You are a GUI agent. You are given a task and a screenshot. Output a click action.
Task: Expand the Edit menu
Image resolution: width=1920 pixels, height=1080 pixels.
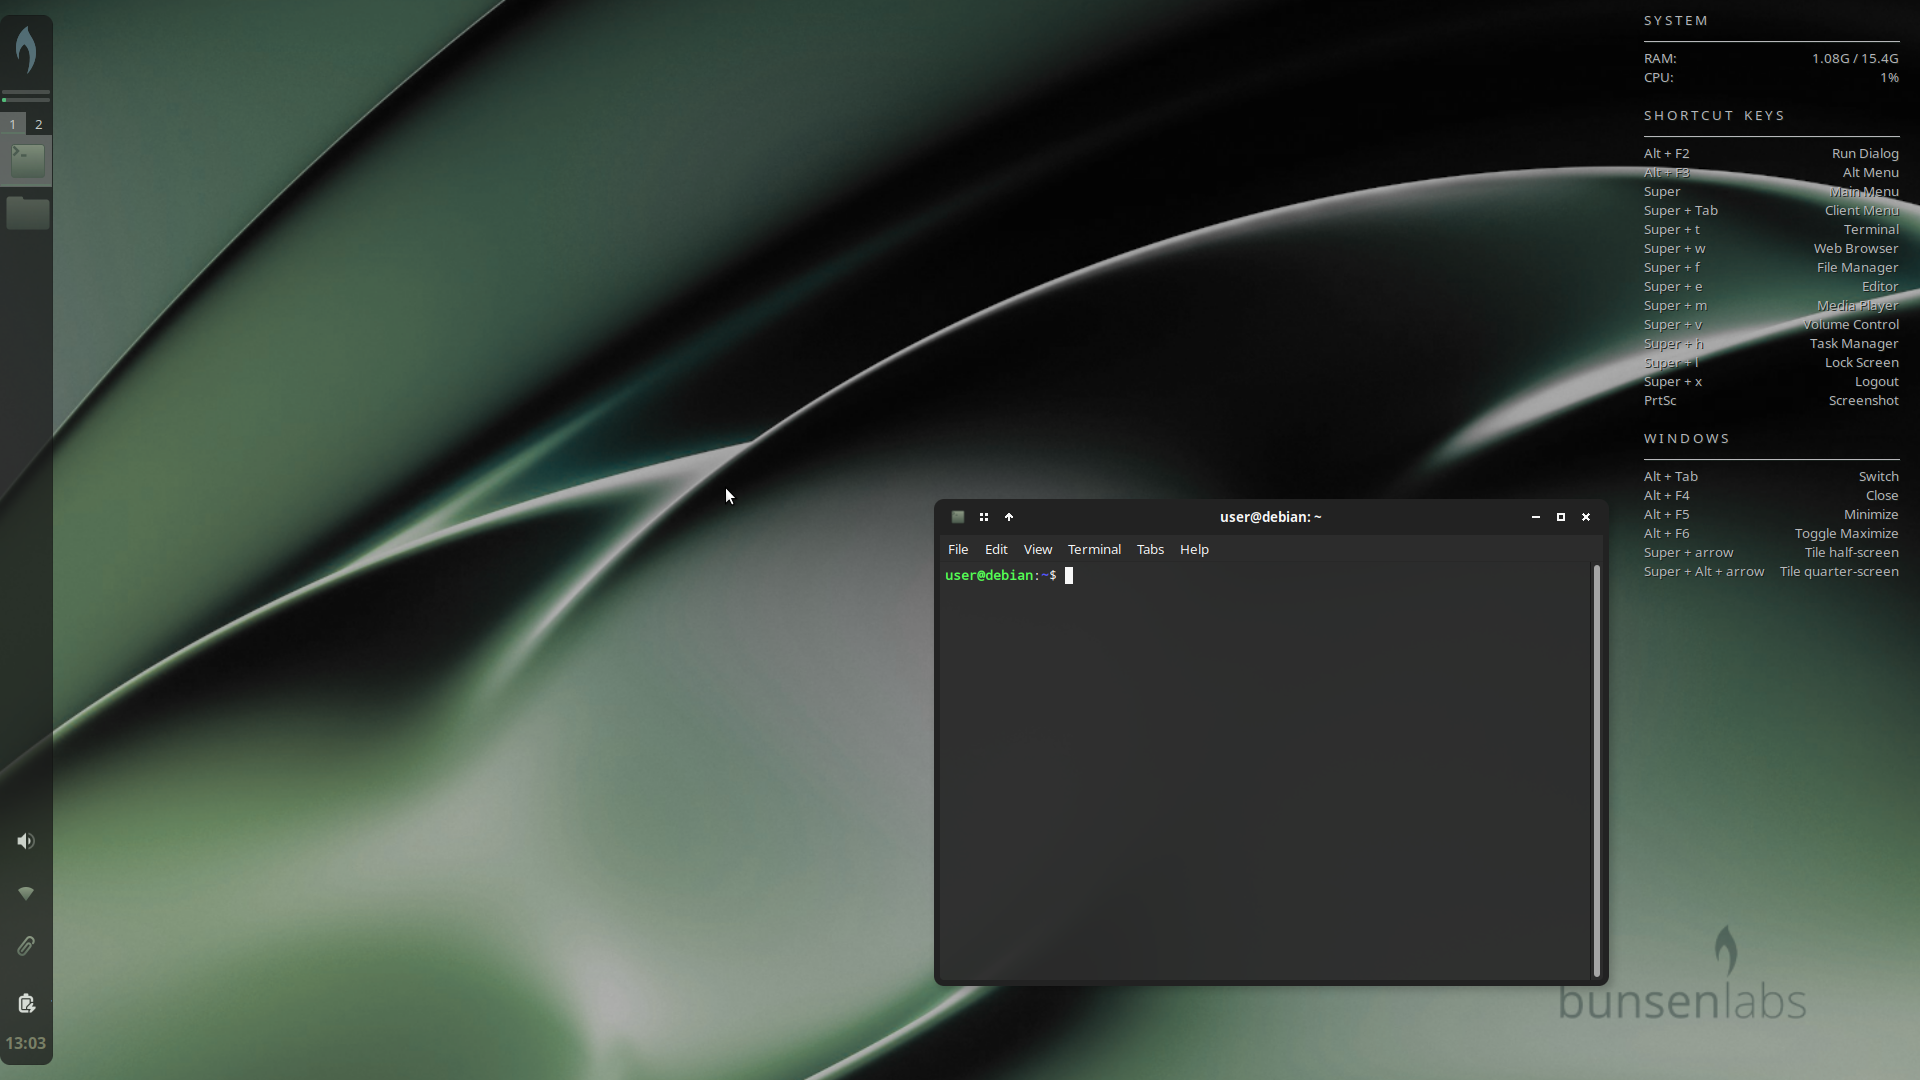point(996,549)
